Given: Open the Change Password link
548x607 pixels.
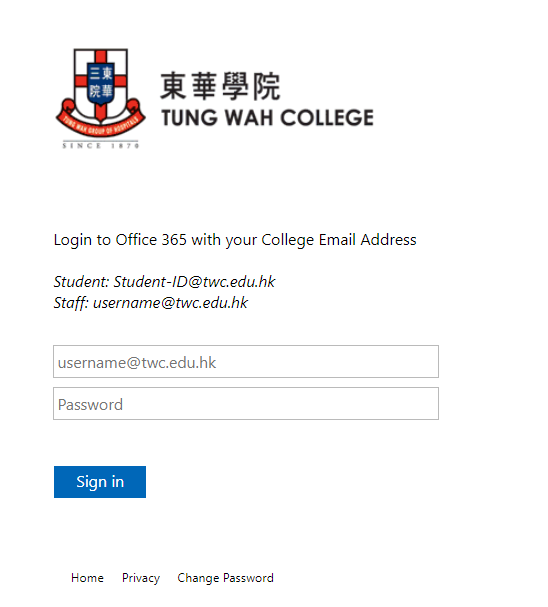Looking at the screenshot, I should (225, 578).
